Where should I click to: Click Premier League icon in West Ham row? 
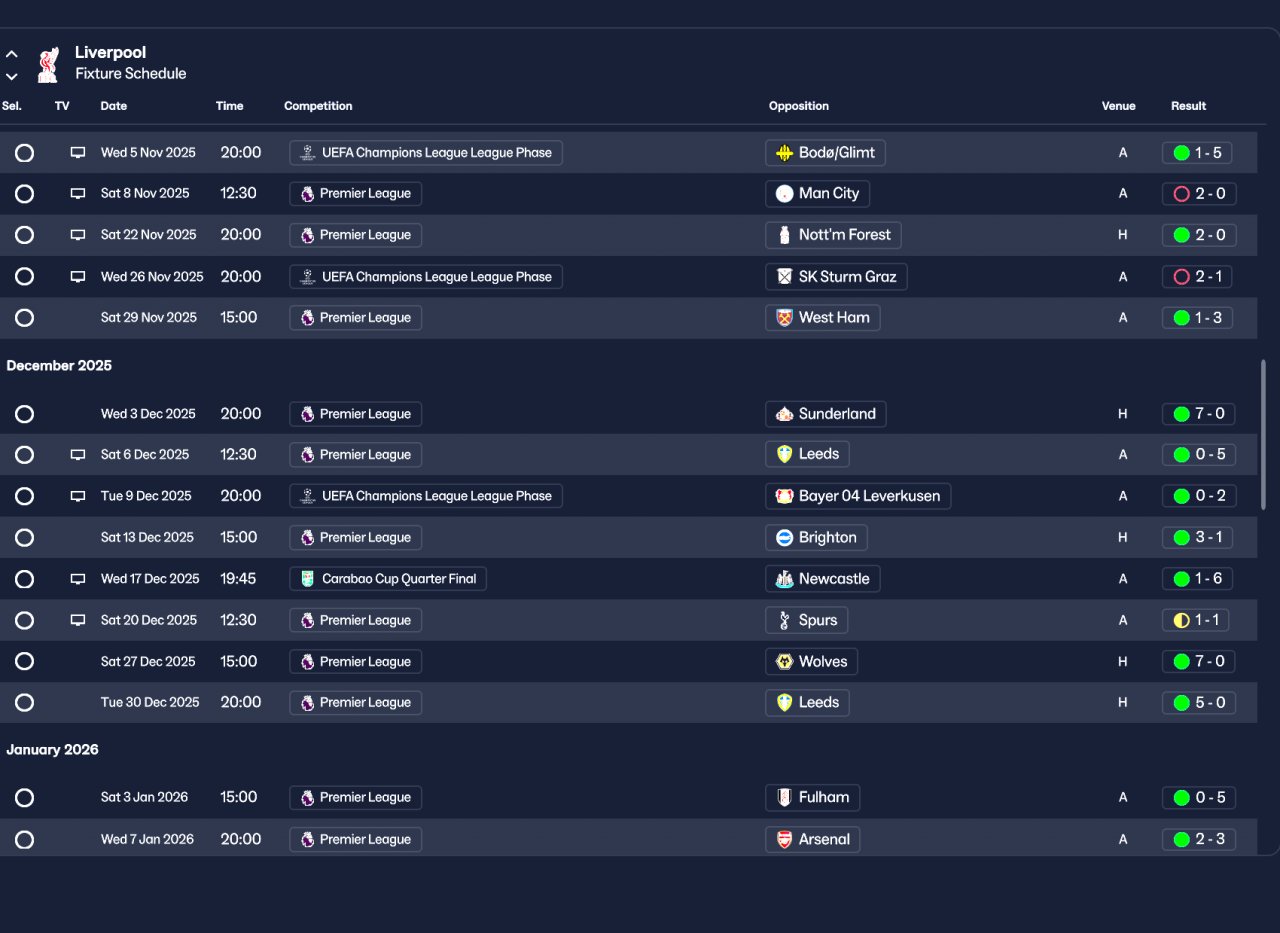click(307, 318)
